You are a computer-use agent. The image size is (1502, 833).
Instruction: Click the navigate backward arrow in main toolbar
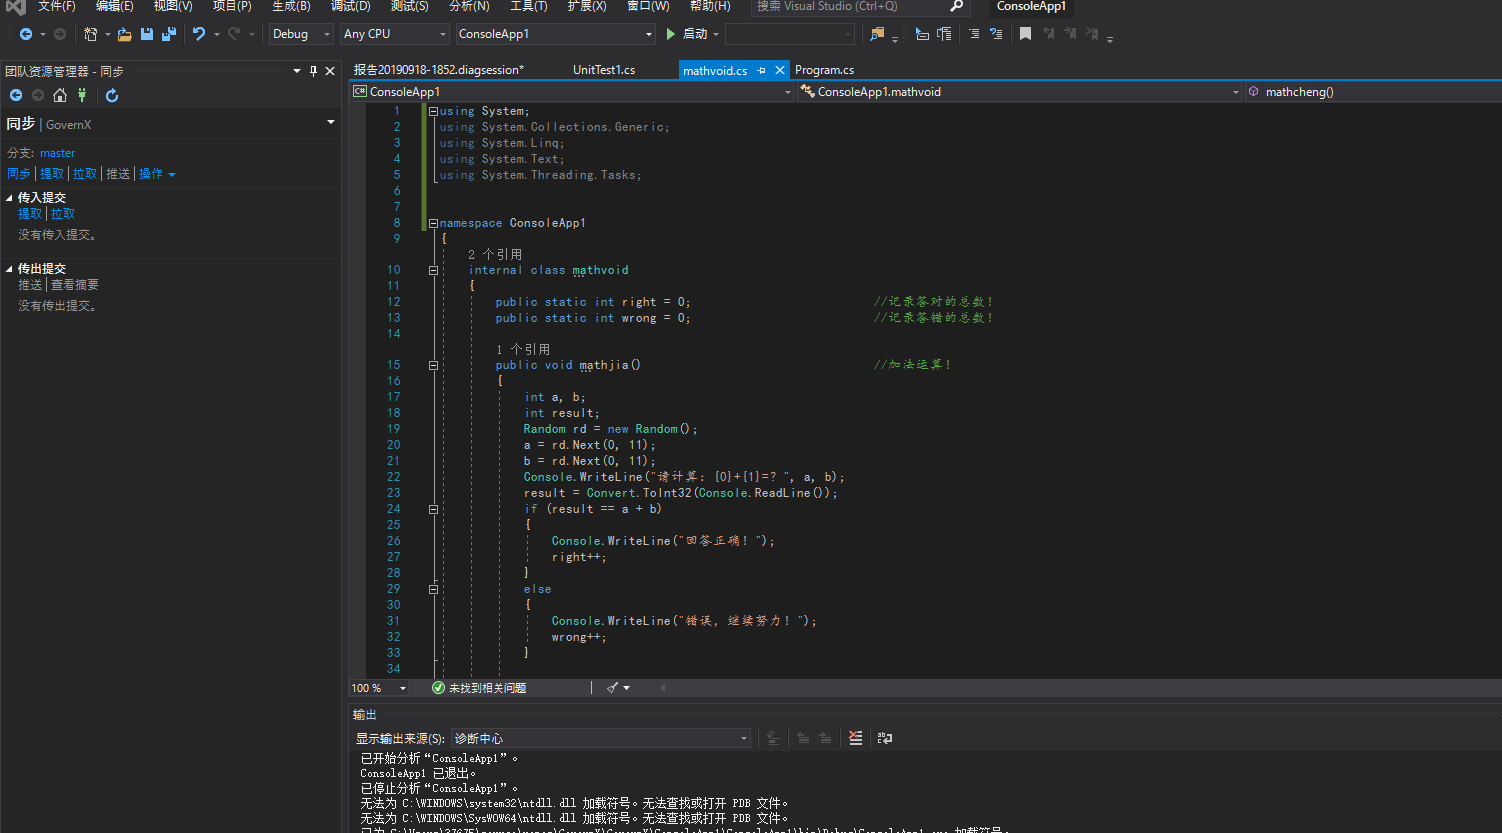(x=26, y=34)
